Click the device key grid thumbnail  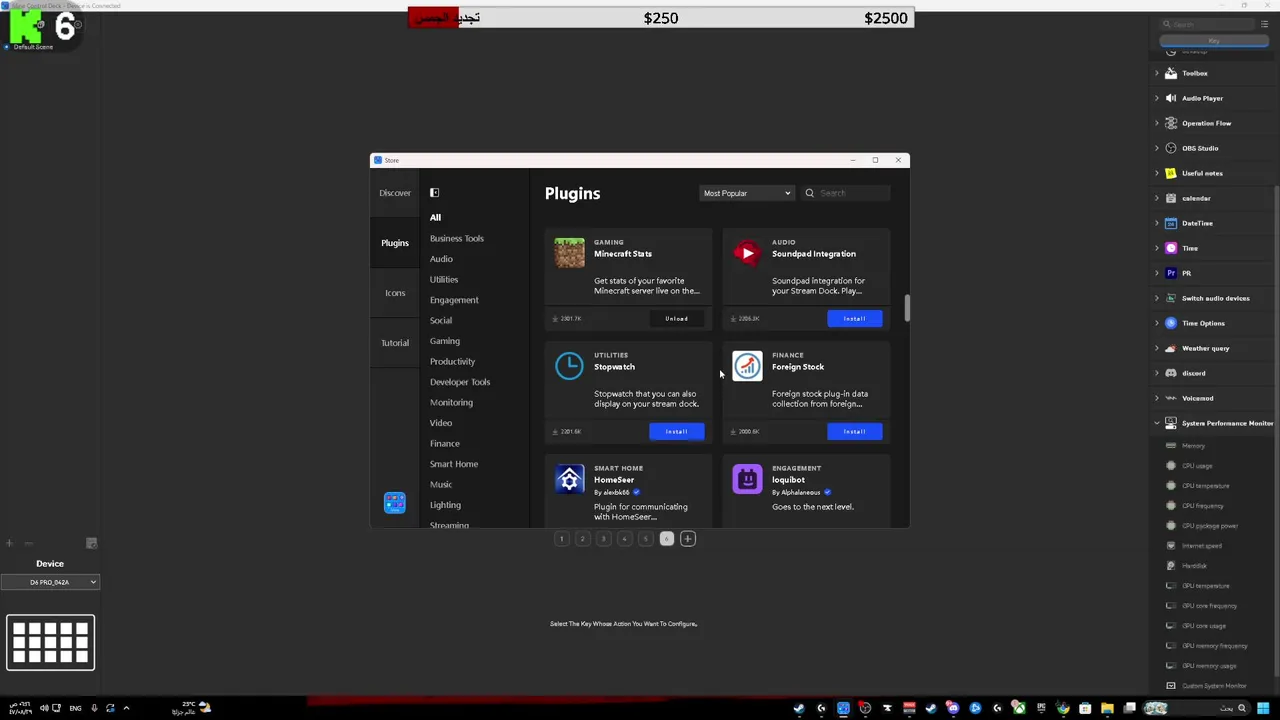[x=51, y=642]
